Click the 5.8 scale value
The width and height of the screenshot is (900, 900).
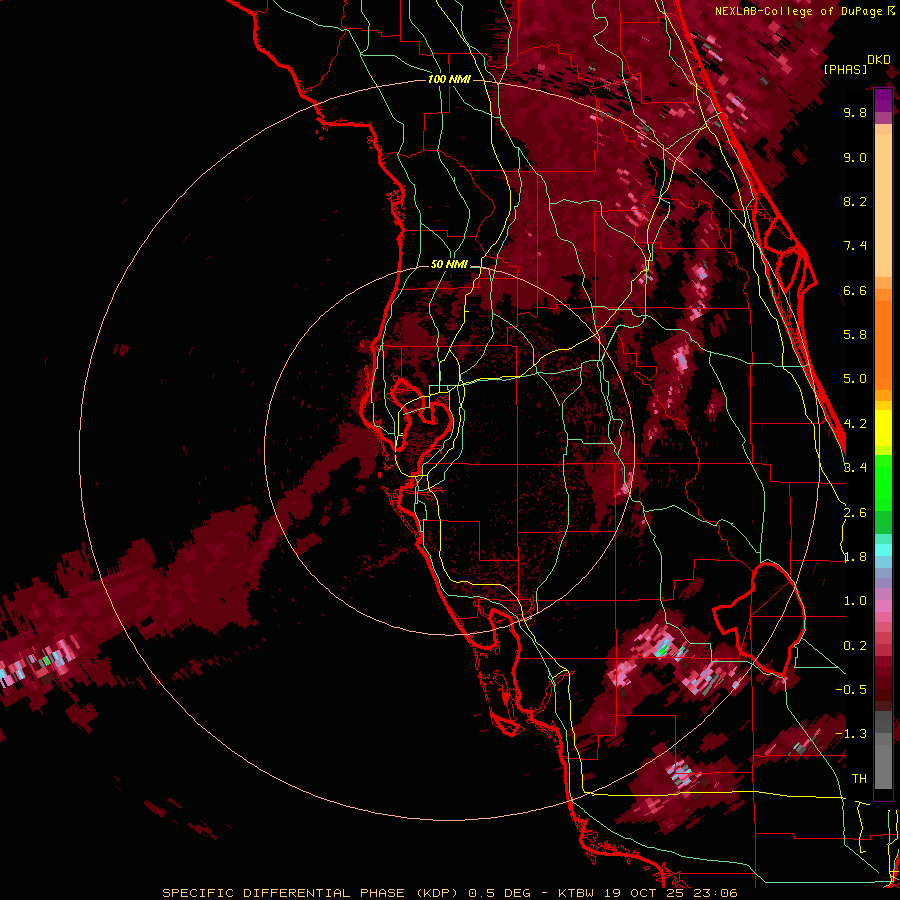point(855,334)
